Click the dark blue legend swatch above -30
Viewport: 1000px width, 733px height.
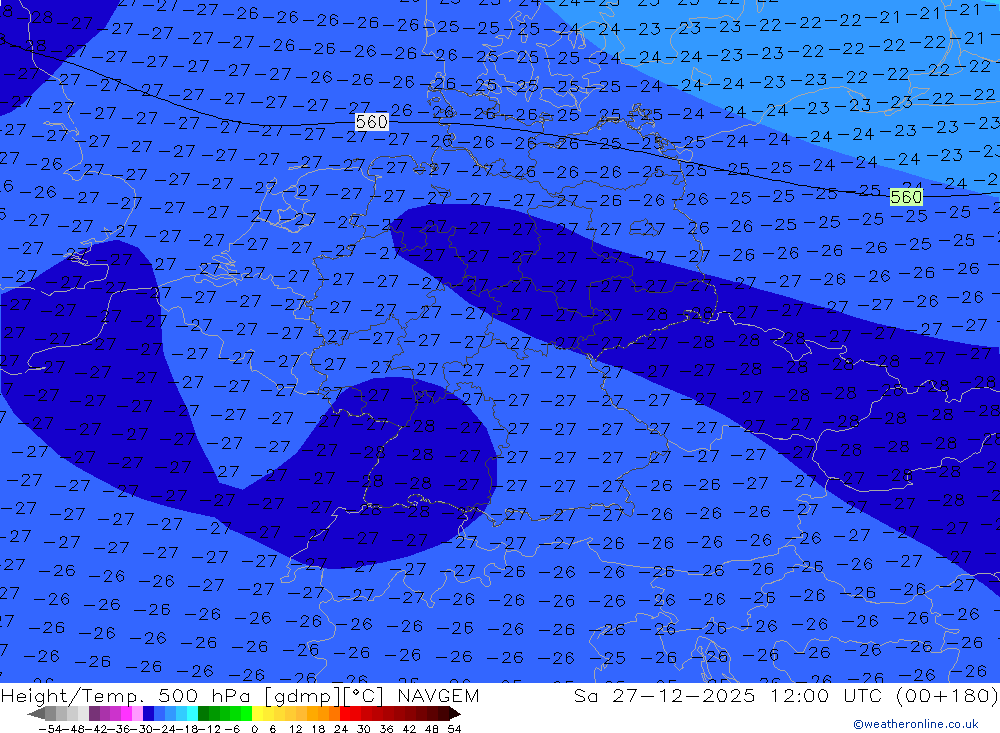tap(148, 713)
